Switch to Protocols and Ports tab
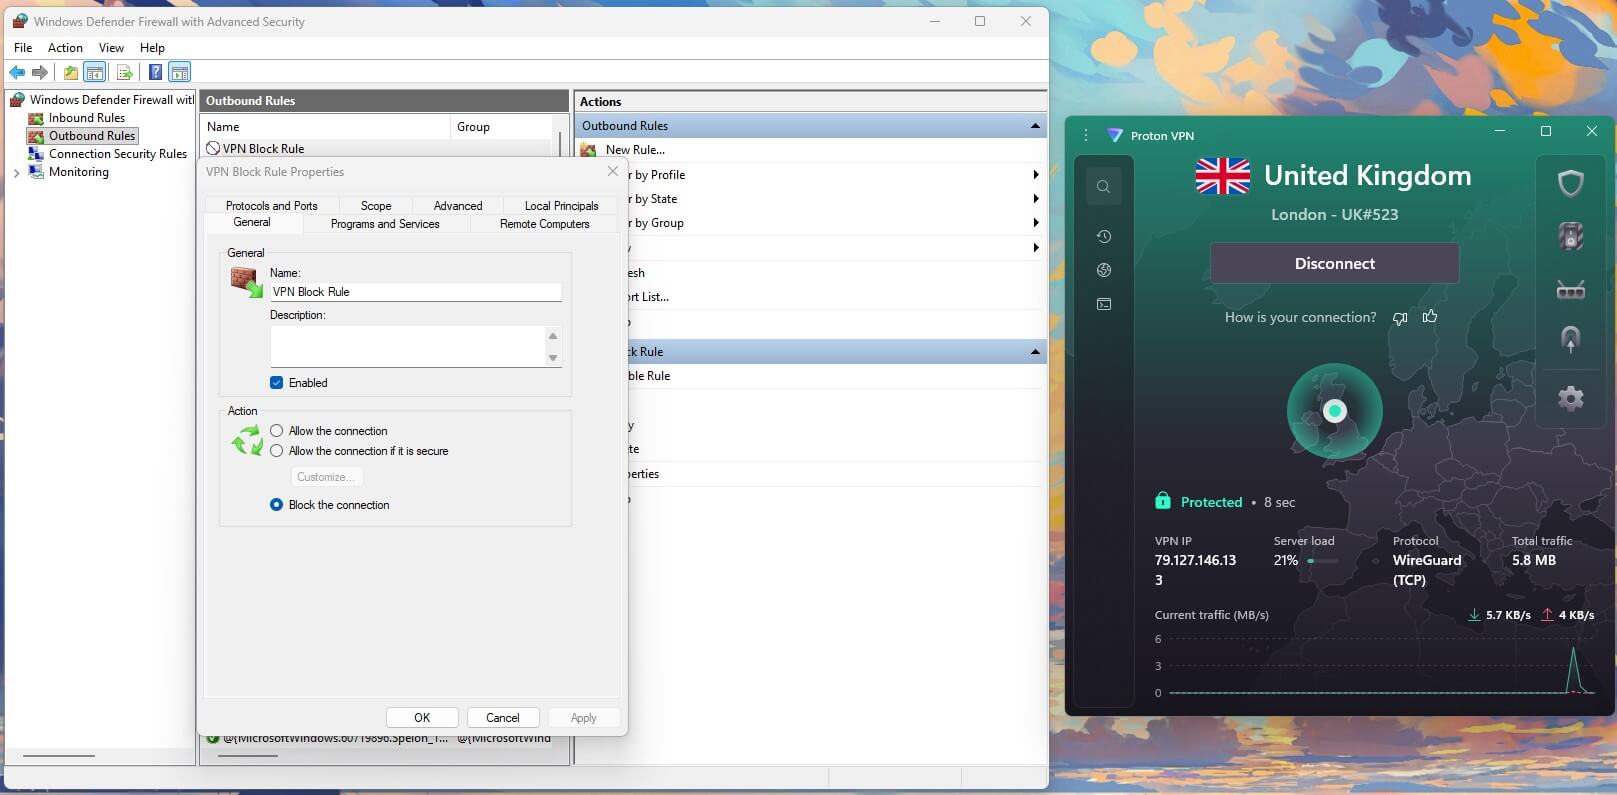1617x795 pixels. [272, 206]
